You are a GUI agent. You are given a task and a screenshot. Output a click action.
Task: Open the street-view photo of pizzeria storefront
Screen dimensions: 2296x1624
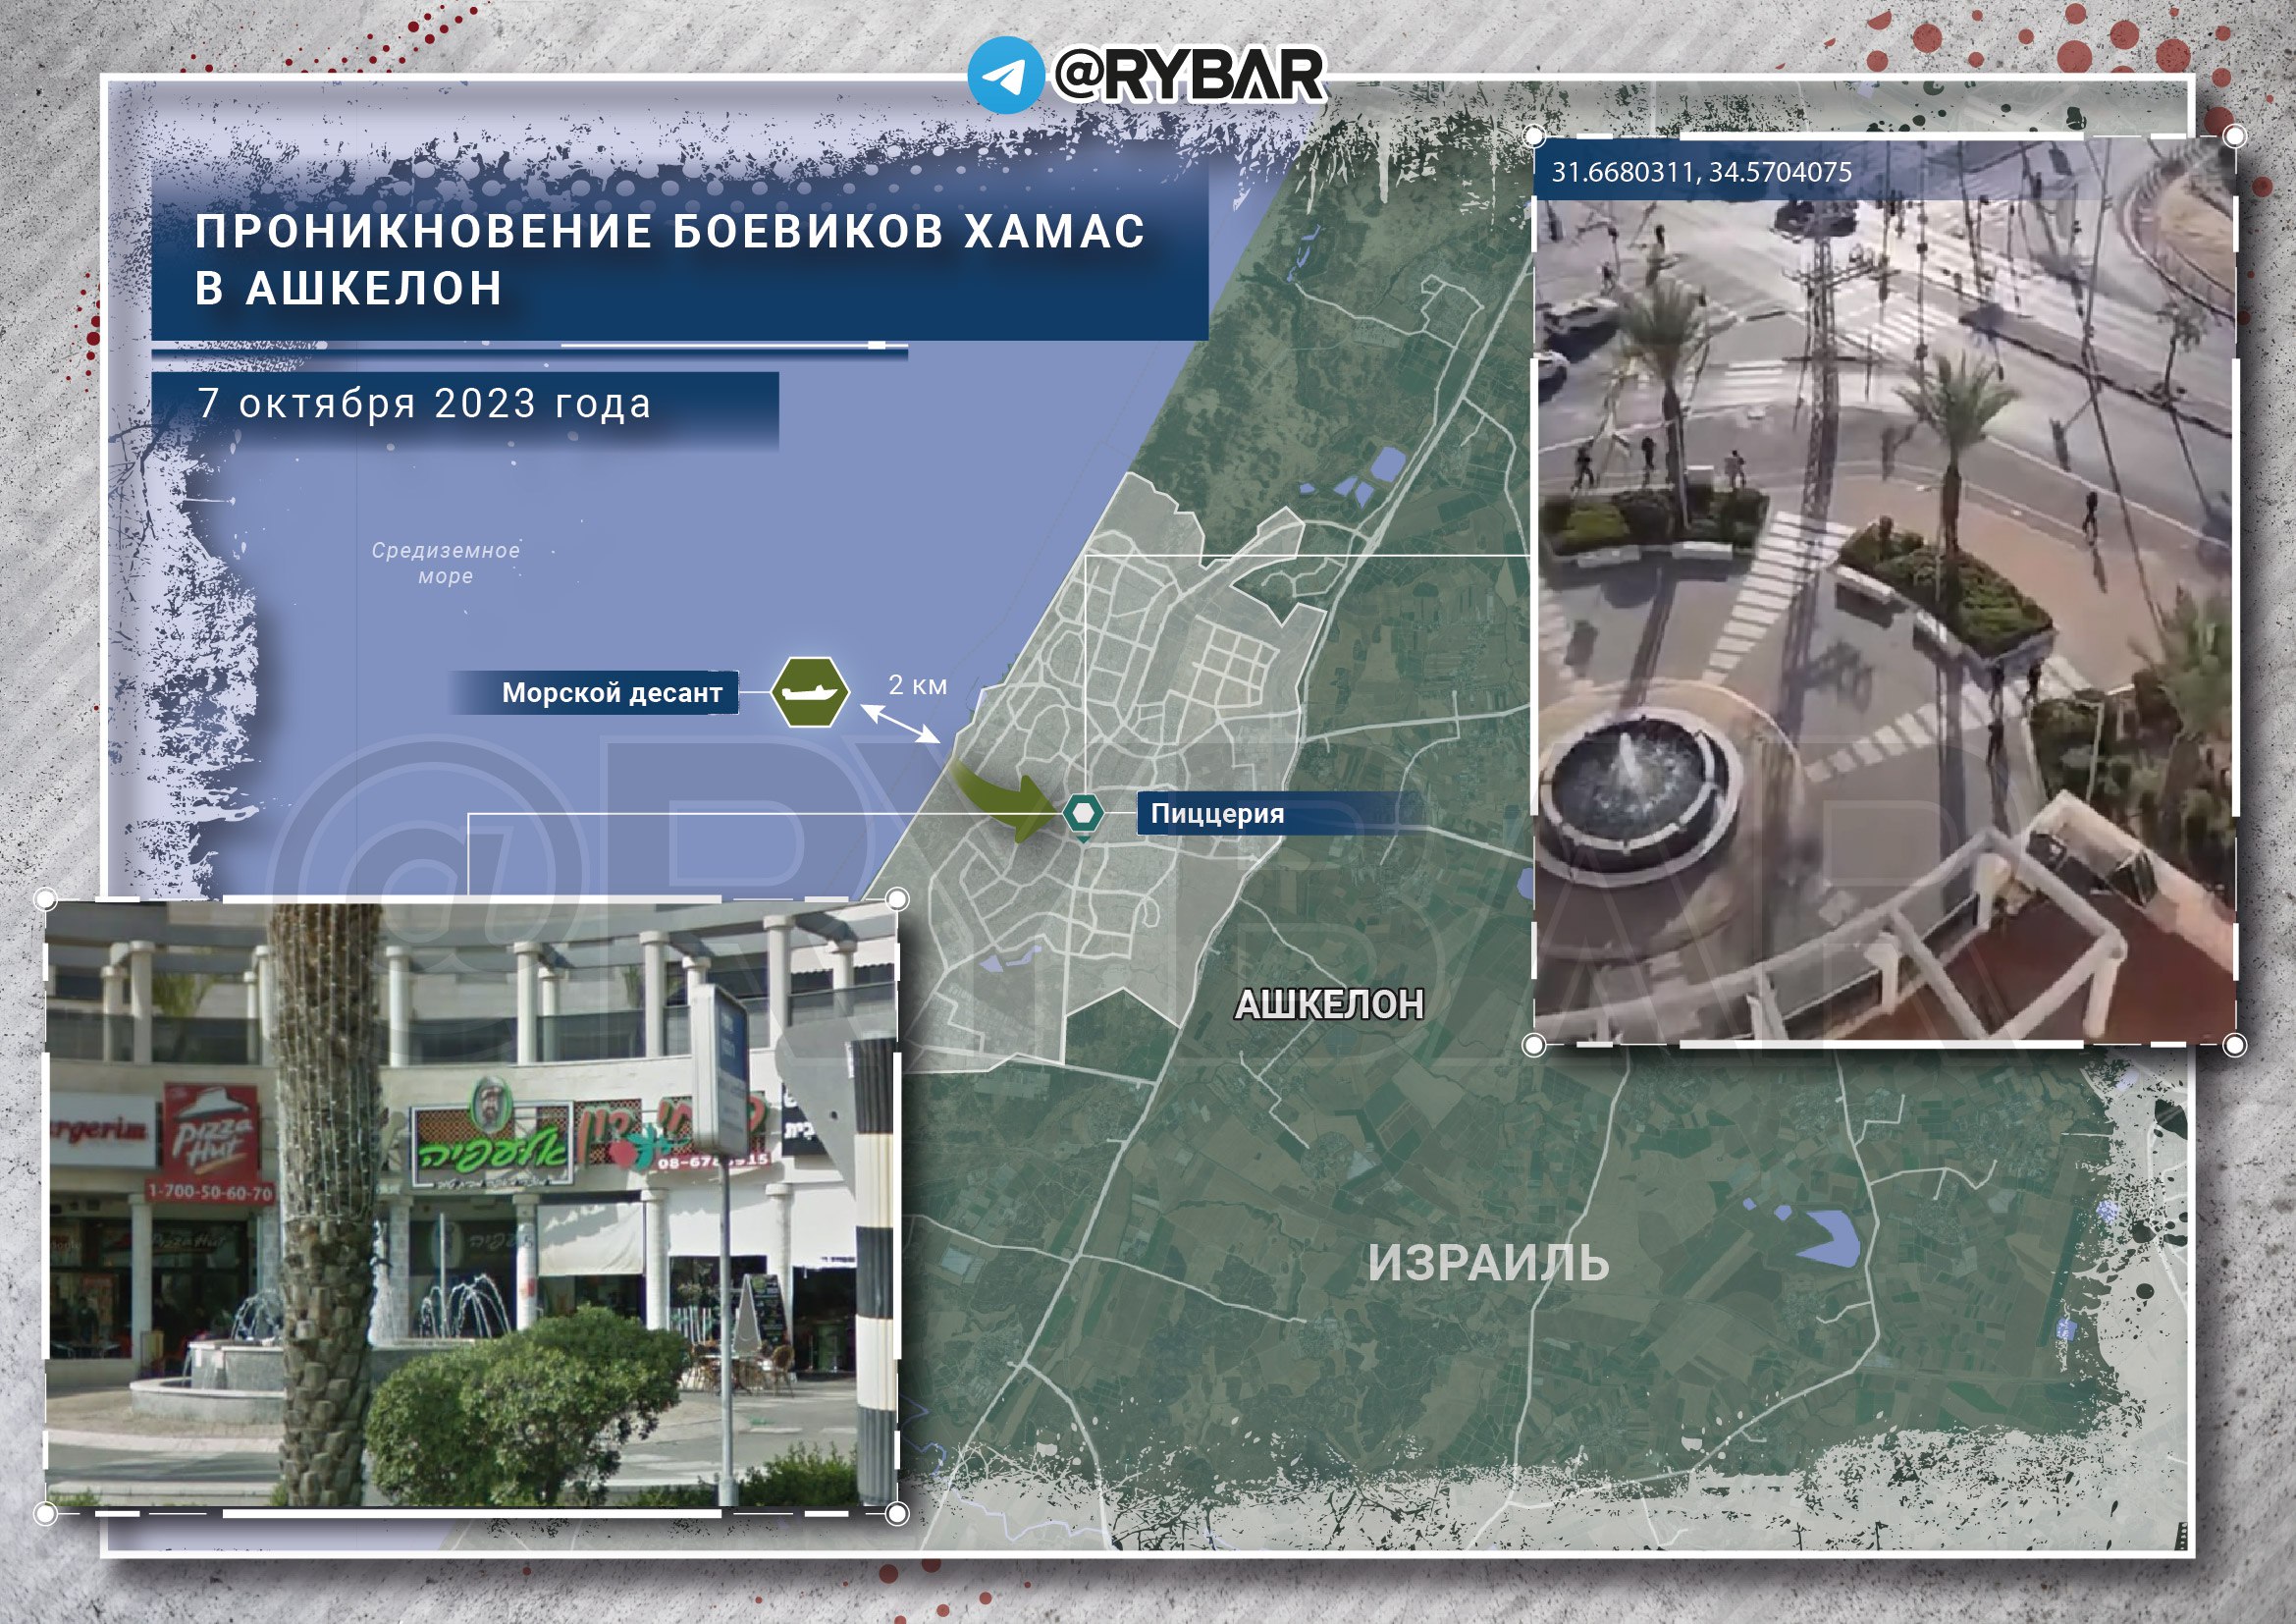(472, 1205)
